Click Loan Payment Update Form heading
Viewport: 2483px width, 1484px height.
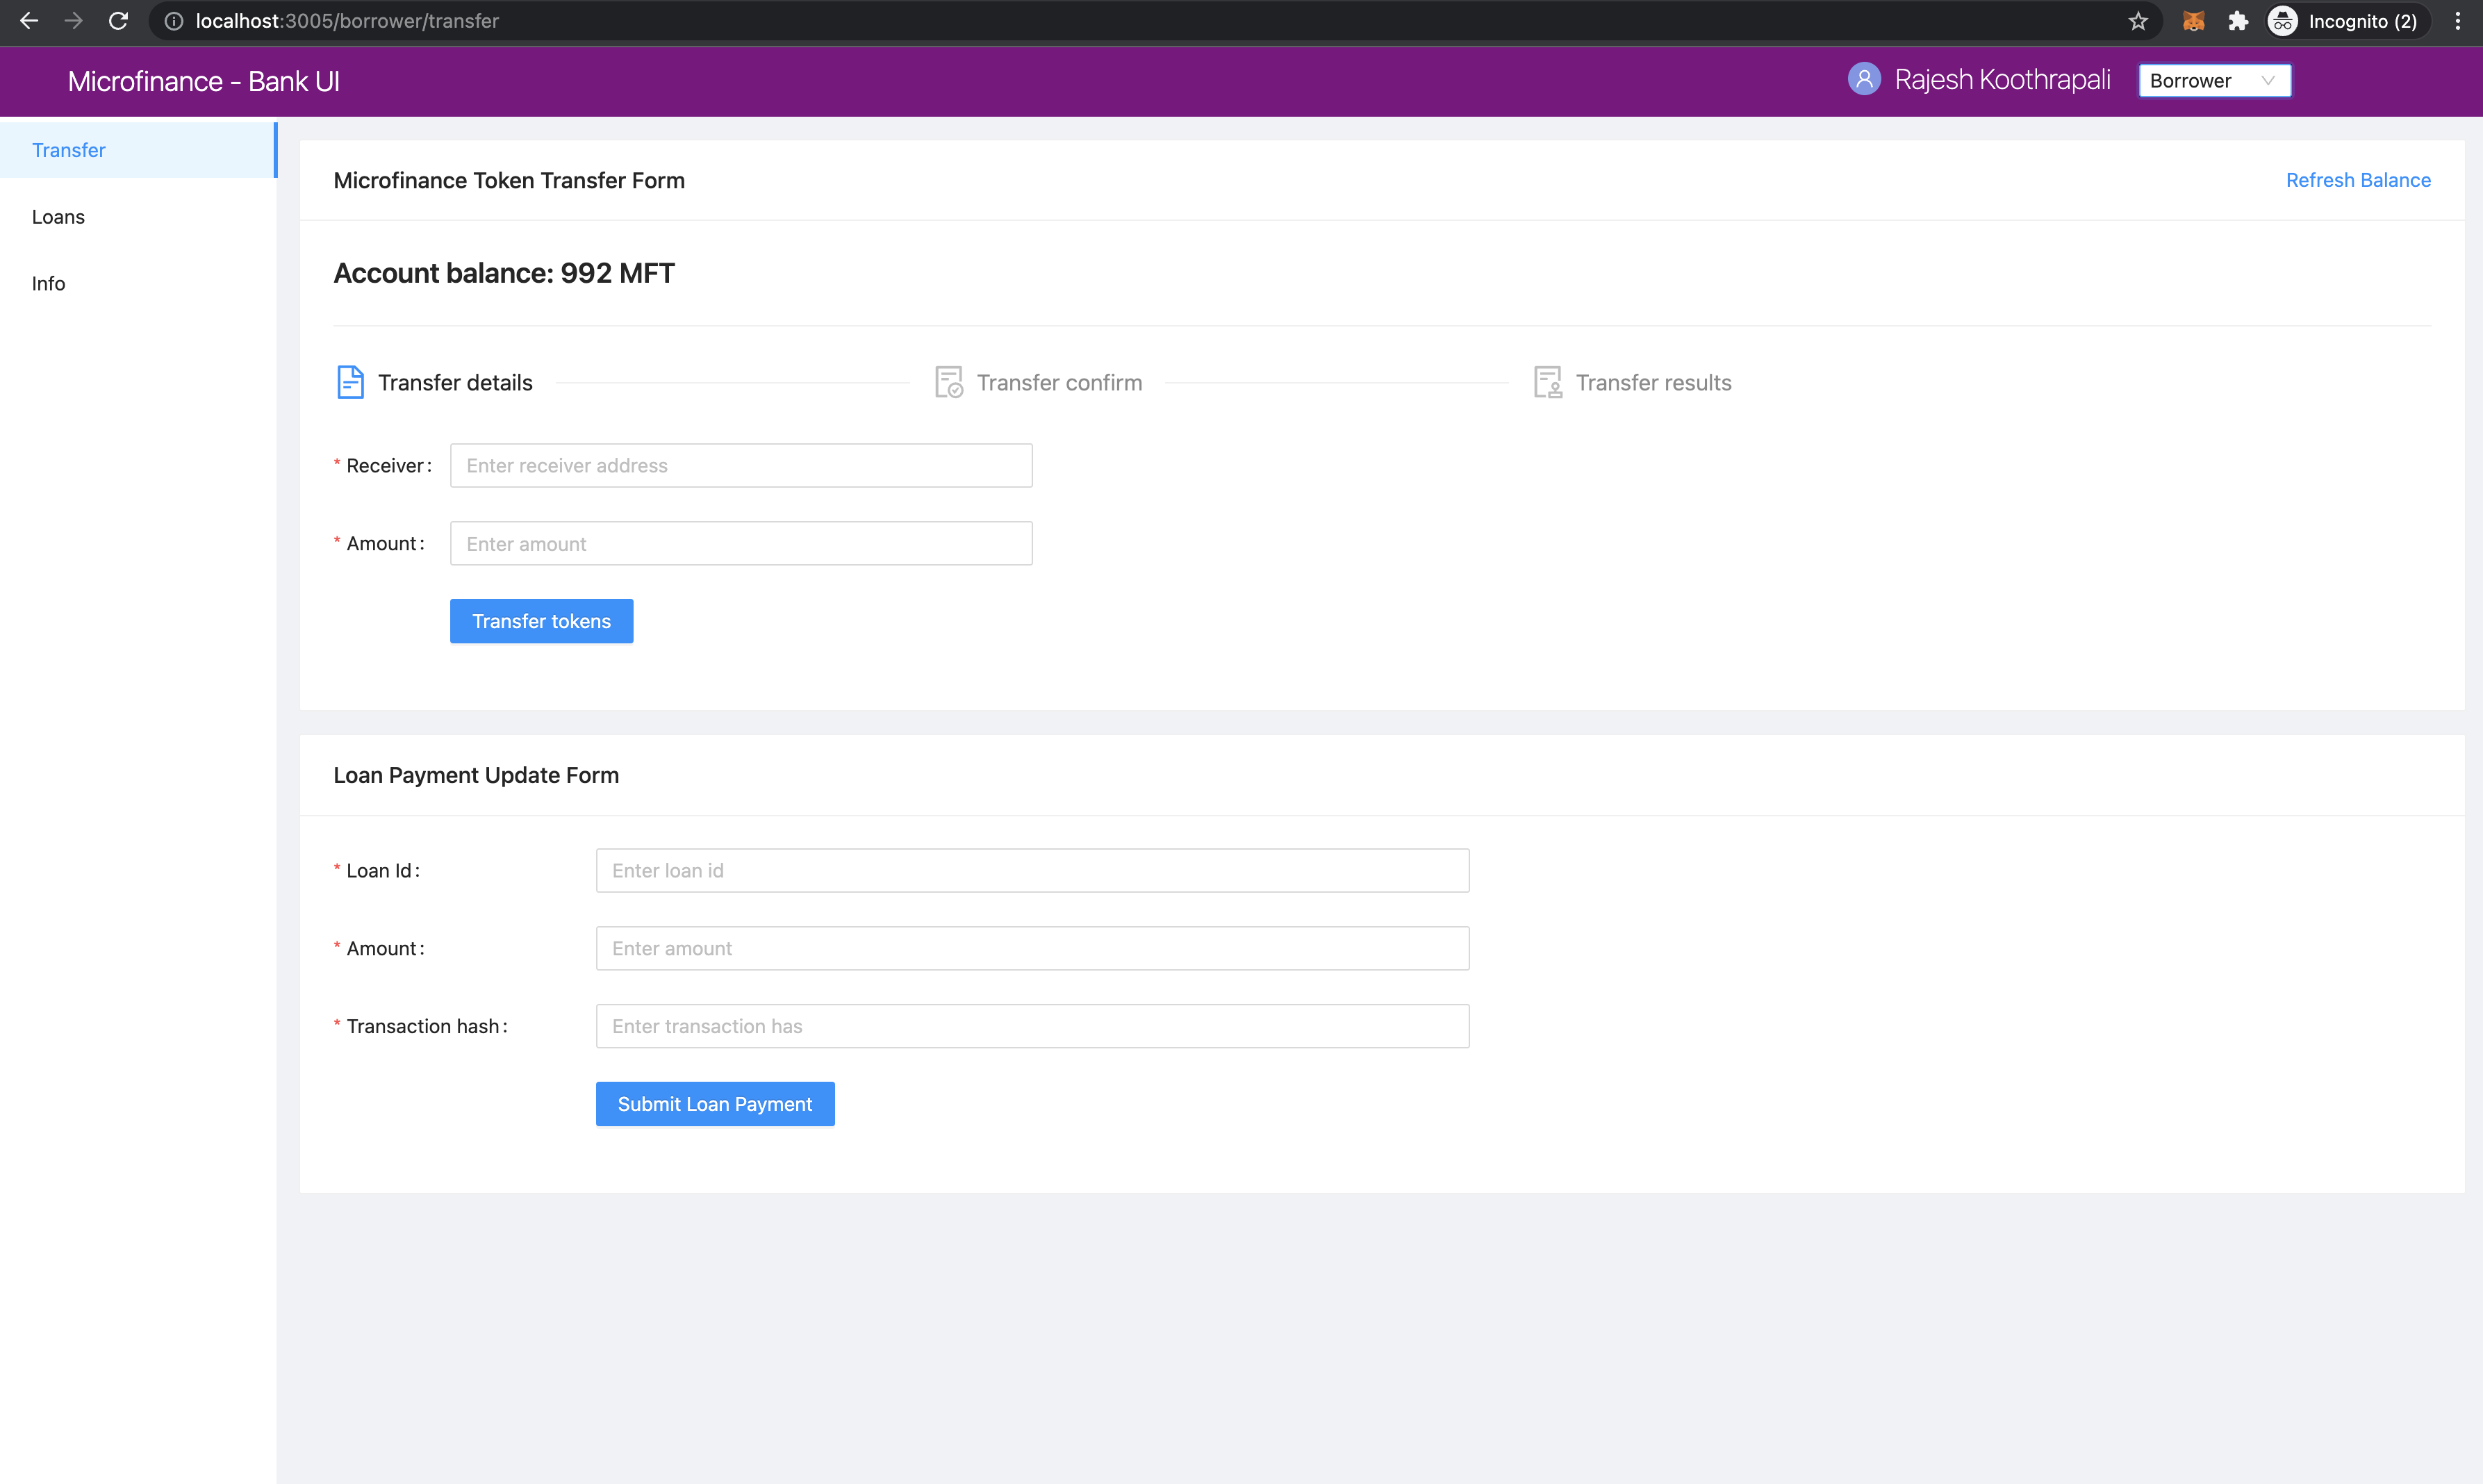(476, 775)
